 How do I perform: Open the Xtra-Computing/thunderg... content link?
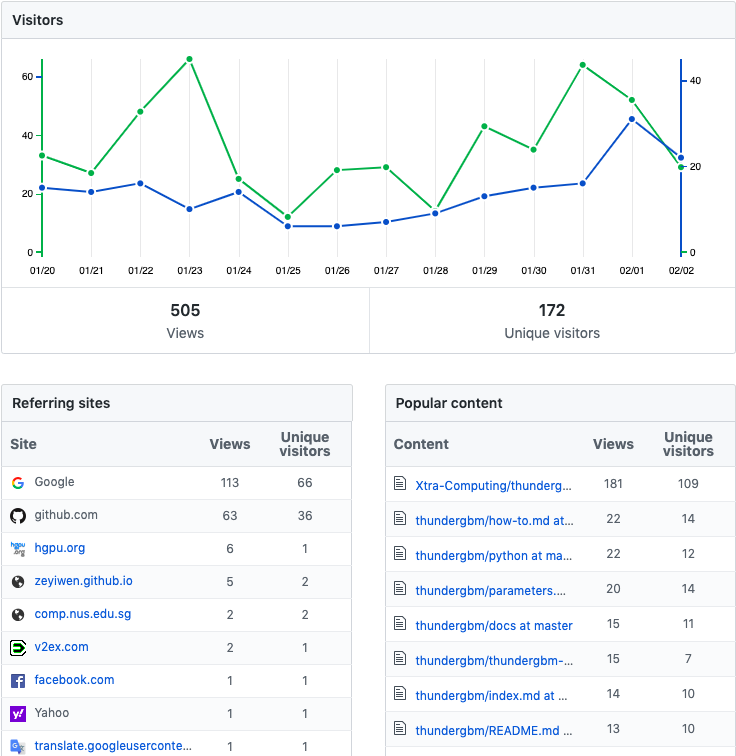494,486
